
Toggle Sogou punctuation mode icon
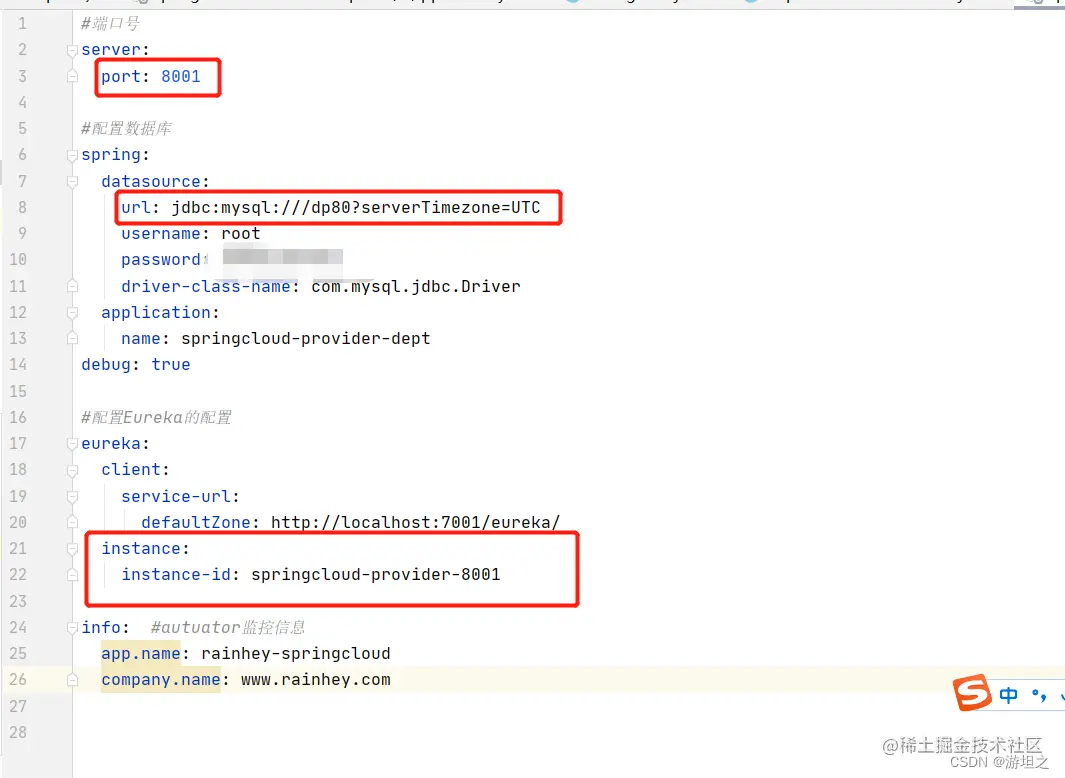[1039, 695]
